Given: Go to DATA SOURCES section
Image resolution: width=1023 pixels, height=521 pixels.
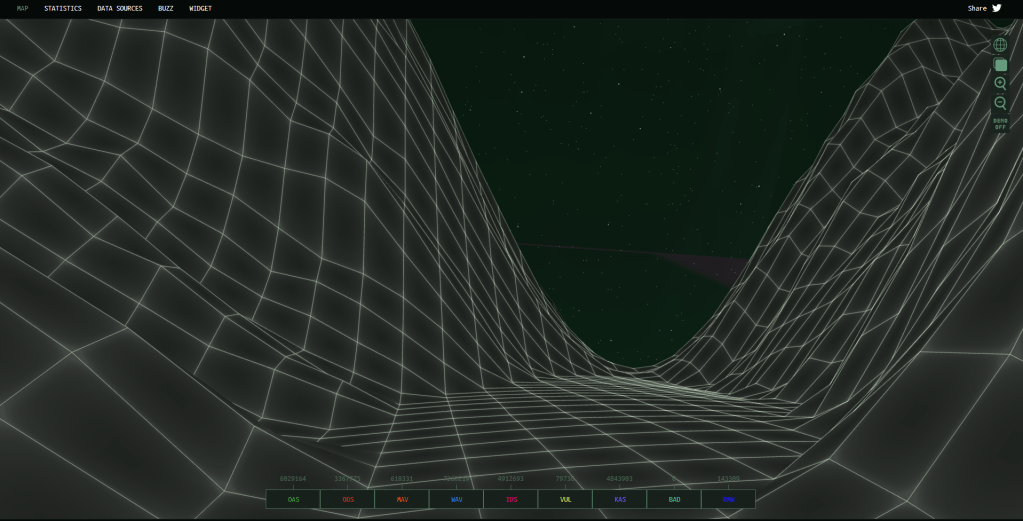Looking at the screenshot, I should click(120, 8).
